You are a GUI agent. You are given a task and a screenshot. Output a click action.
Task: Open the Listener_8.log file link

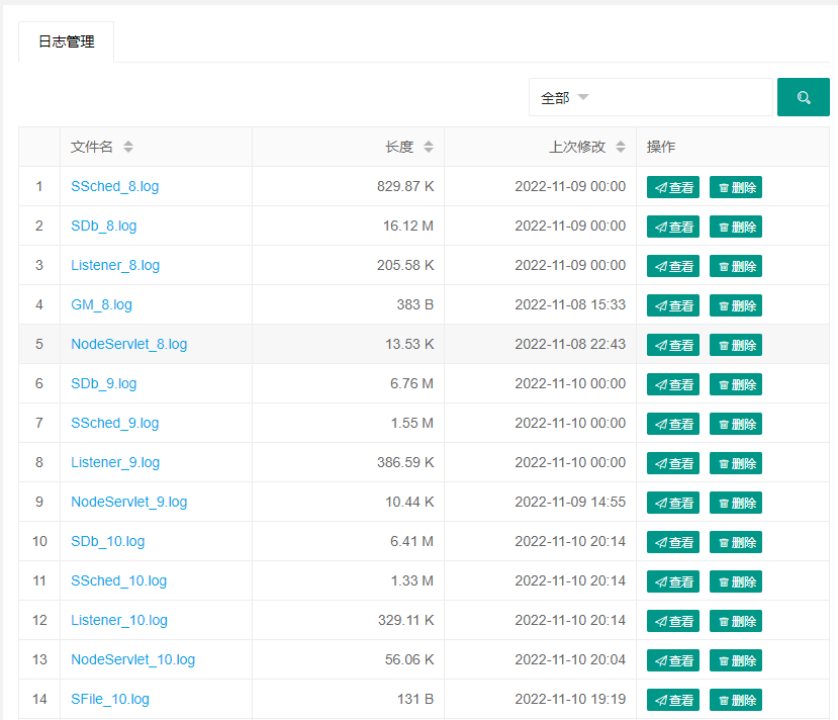[x=115, y=265]
